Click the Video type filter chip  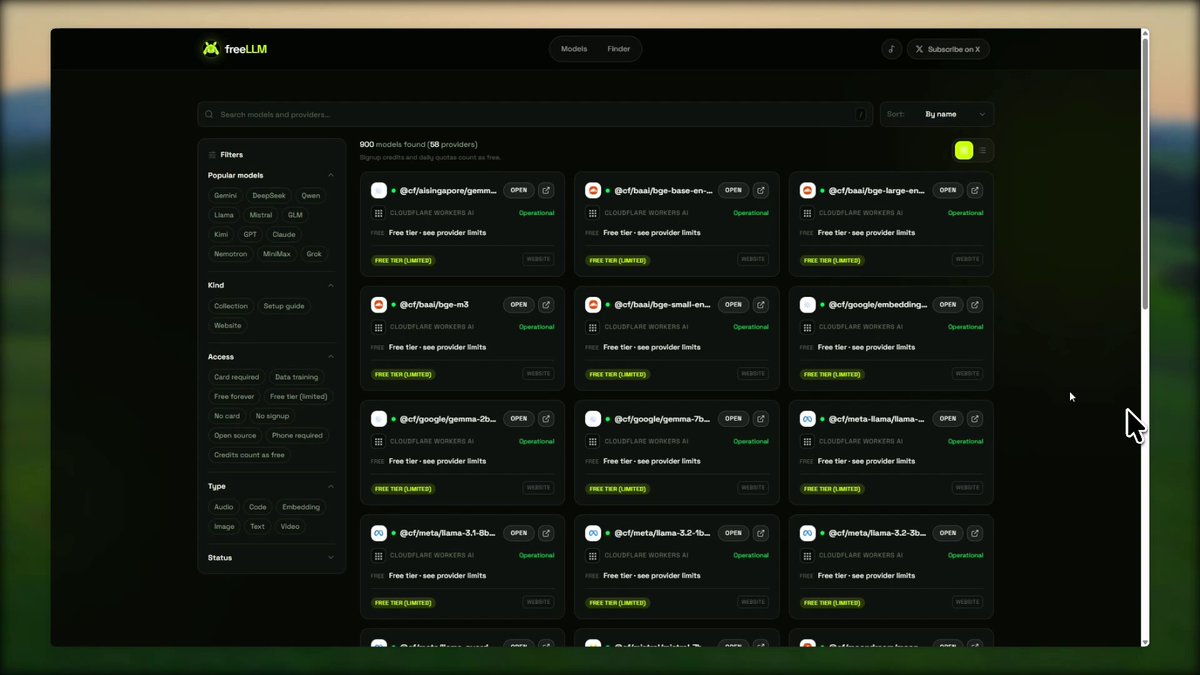pos(290,527)
